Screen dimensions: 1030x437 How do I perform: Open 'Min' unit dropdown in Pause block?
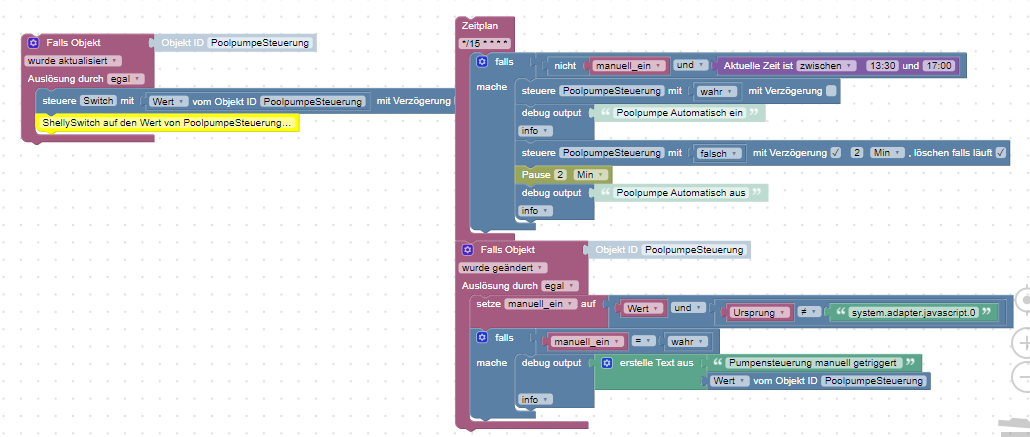(x=591, y=175)
